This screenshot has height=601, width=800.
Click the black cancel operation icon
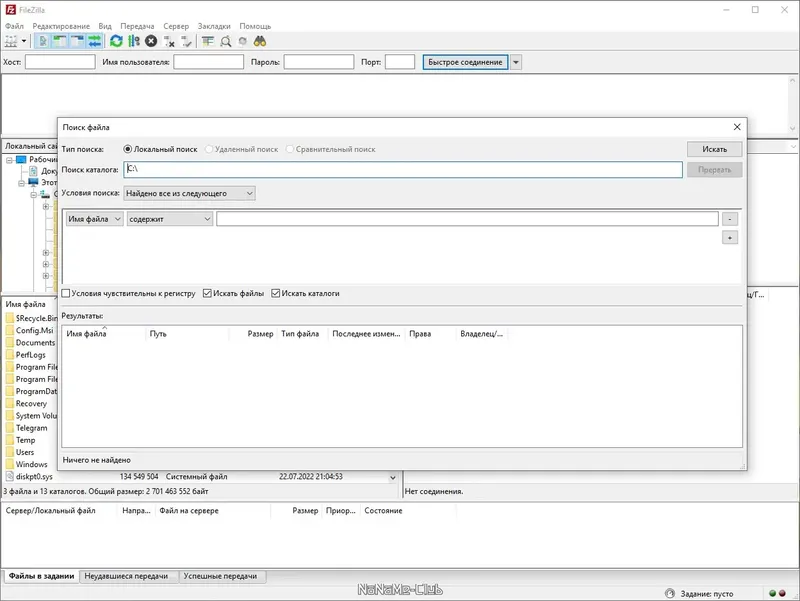tap(151, 41)
